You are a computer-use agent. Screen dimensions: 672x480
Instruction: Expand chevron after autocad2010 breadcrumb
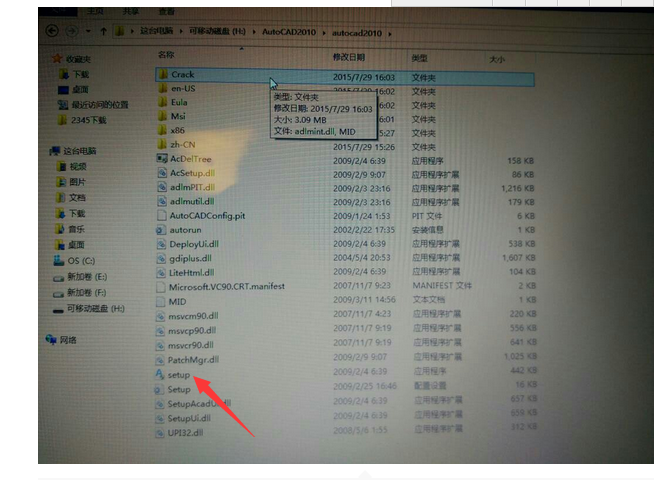click(x=390, y=33)
